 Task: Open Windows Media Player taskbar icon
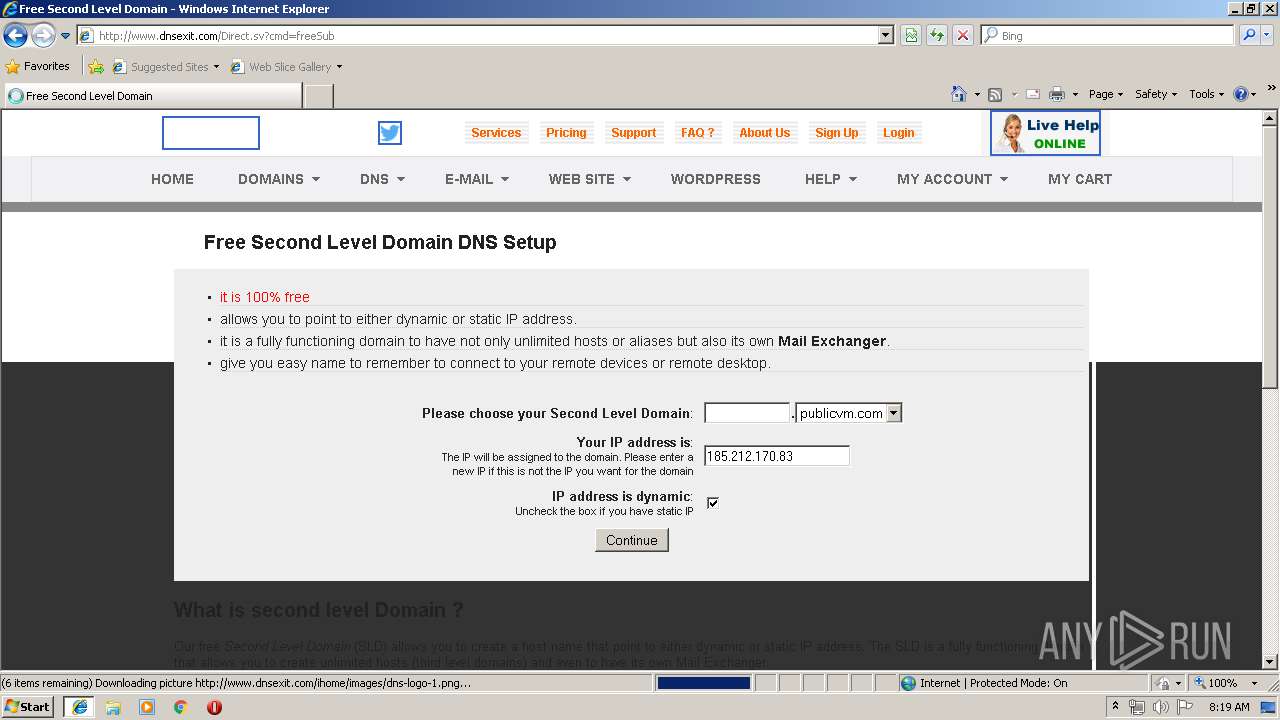point(147,707)
